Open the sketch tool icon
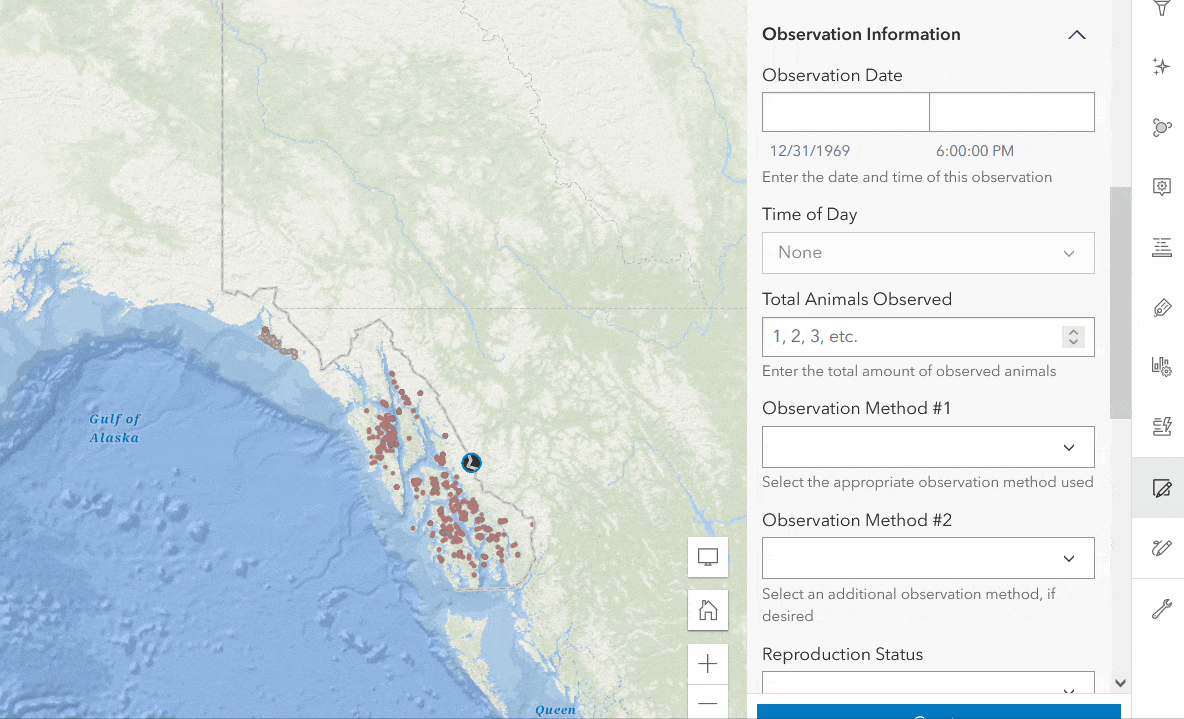The height and width of the screenshot is (719, 1184). click(x=1161, y=548)
